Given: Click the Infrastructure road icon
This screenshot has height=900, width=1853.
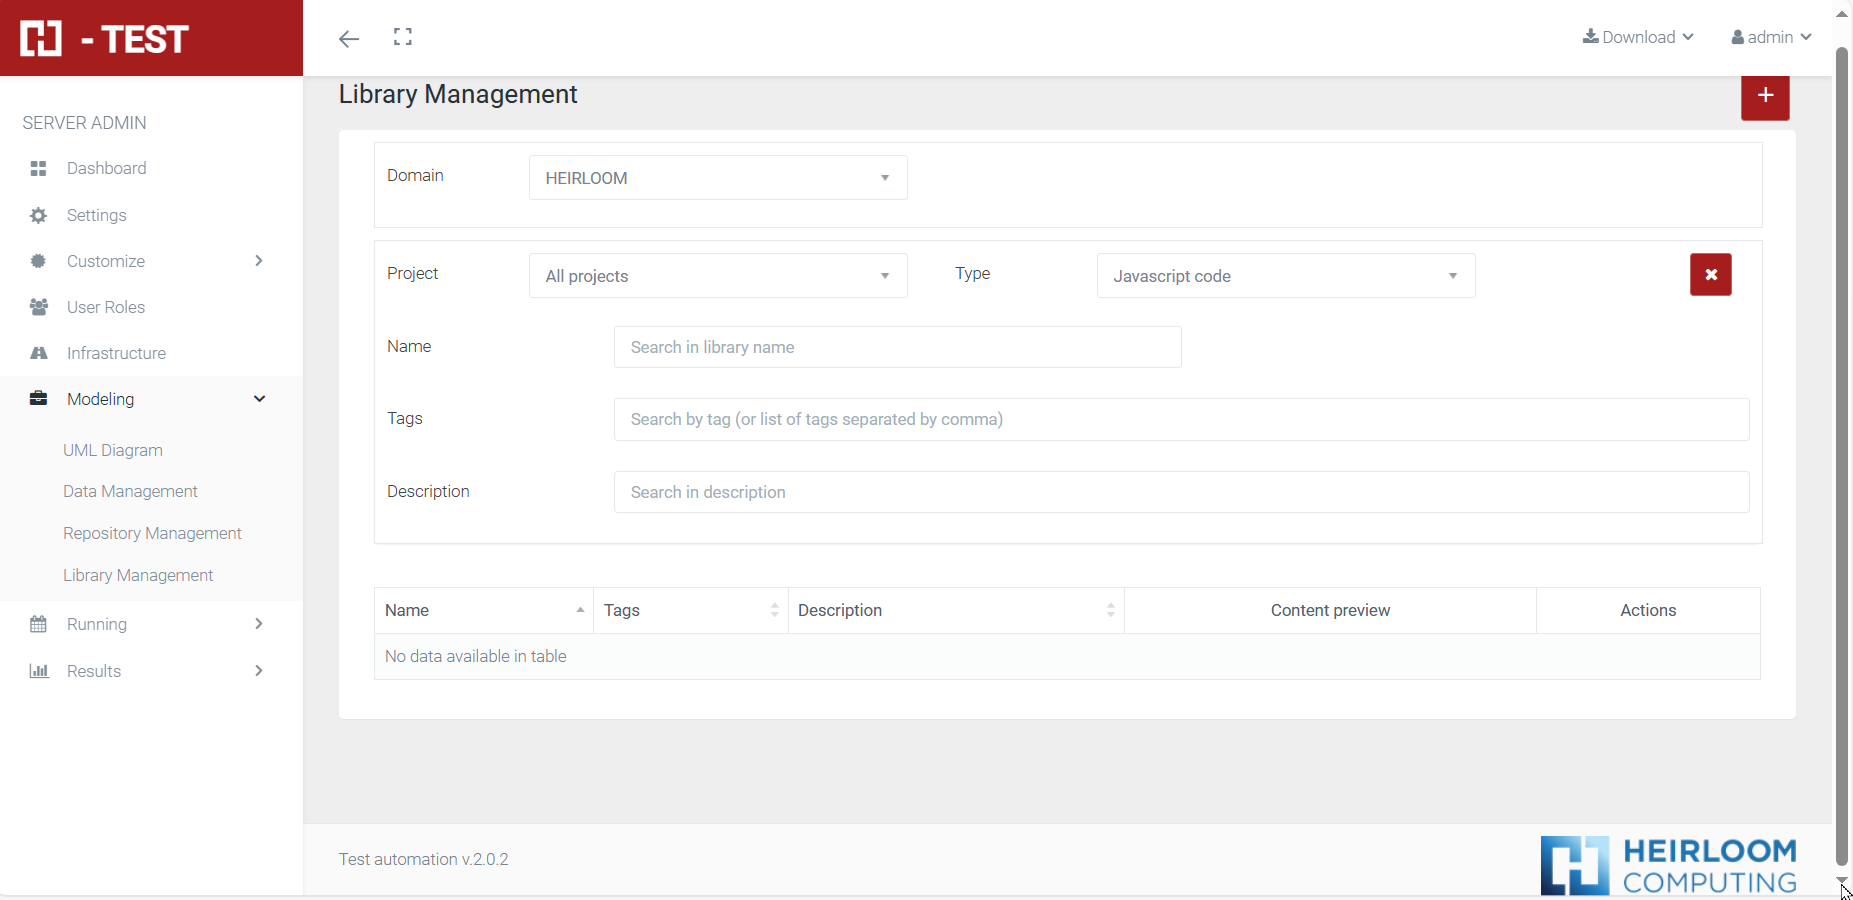Looking at the screenshot, I should pos(39,353).
